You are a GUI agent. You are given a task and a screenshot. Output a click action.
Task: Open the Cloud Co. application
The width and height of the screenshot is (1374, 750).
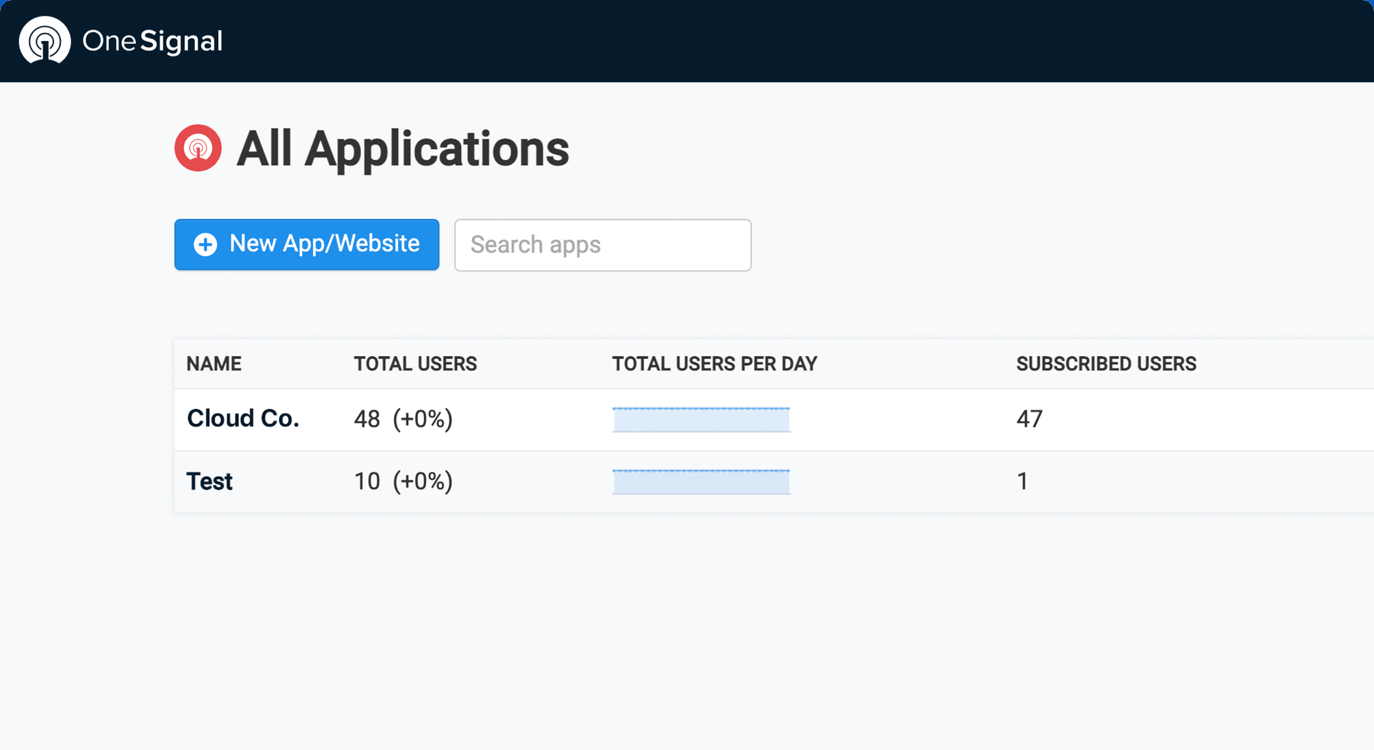[x=243, y=418]
